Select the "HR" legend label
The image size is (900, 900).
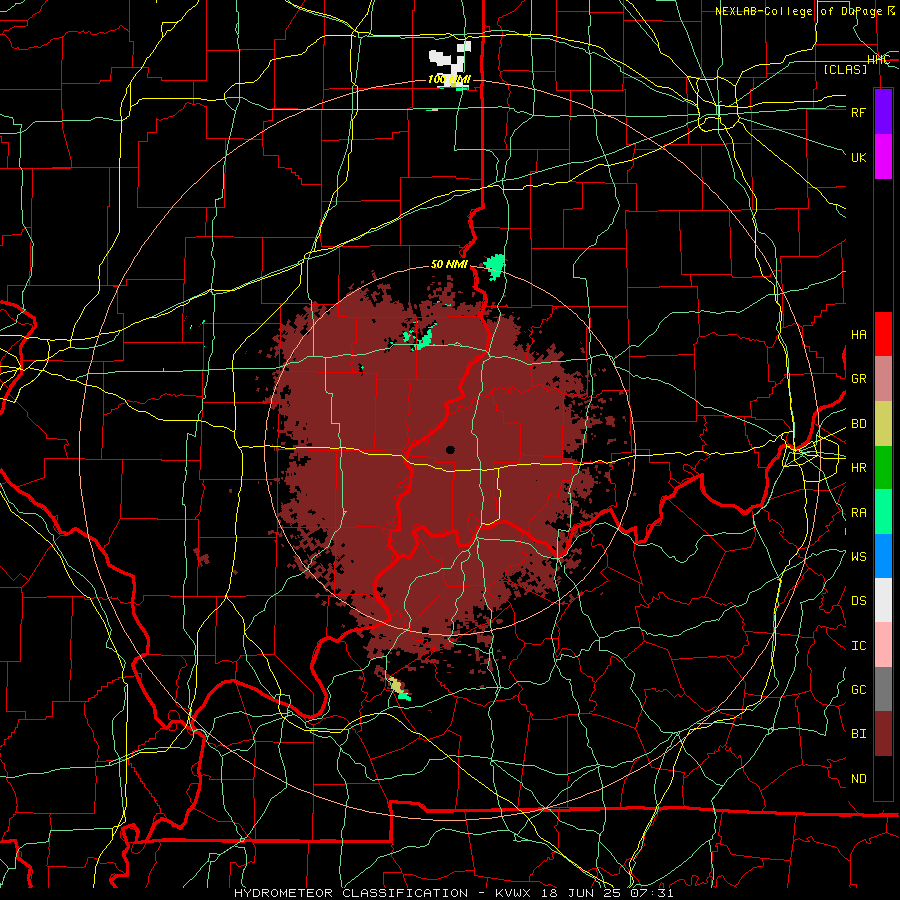(x=858, y=468)
